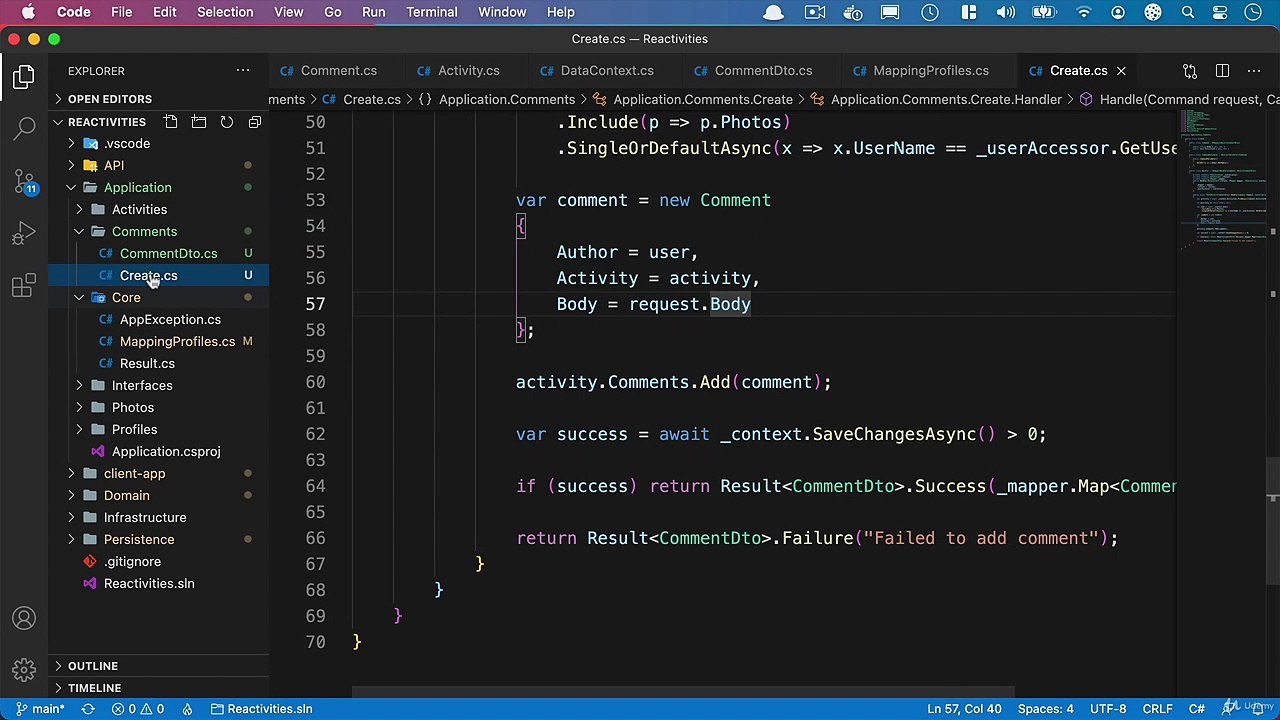1280x720 pixels.
Task: Click New File icon in Reactivities header
Action: (x=171, y=122)
